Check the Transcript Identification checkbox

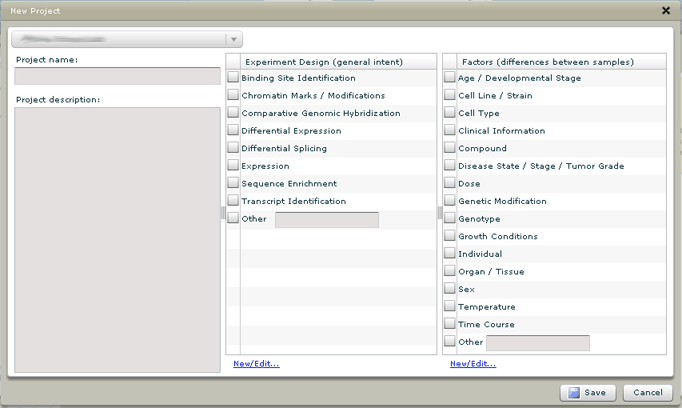click(x=233, y=201)
